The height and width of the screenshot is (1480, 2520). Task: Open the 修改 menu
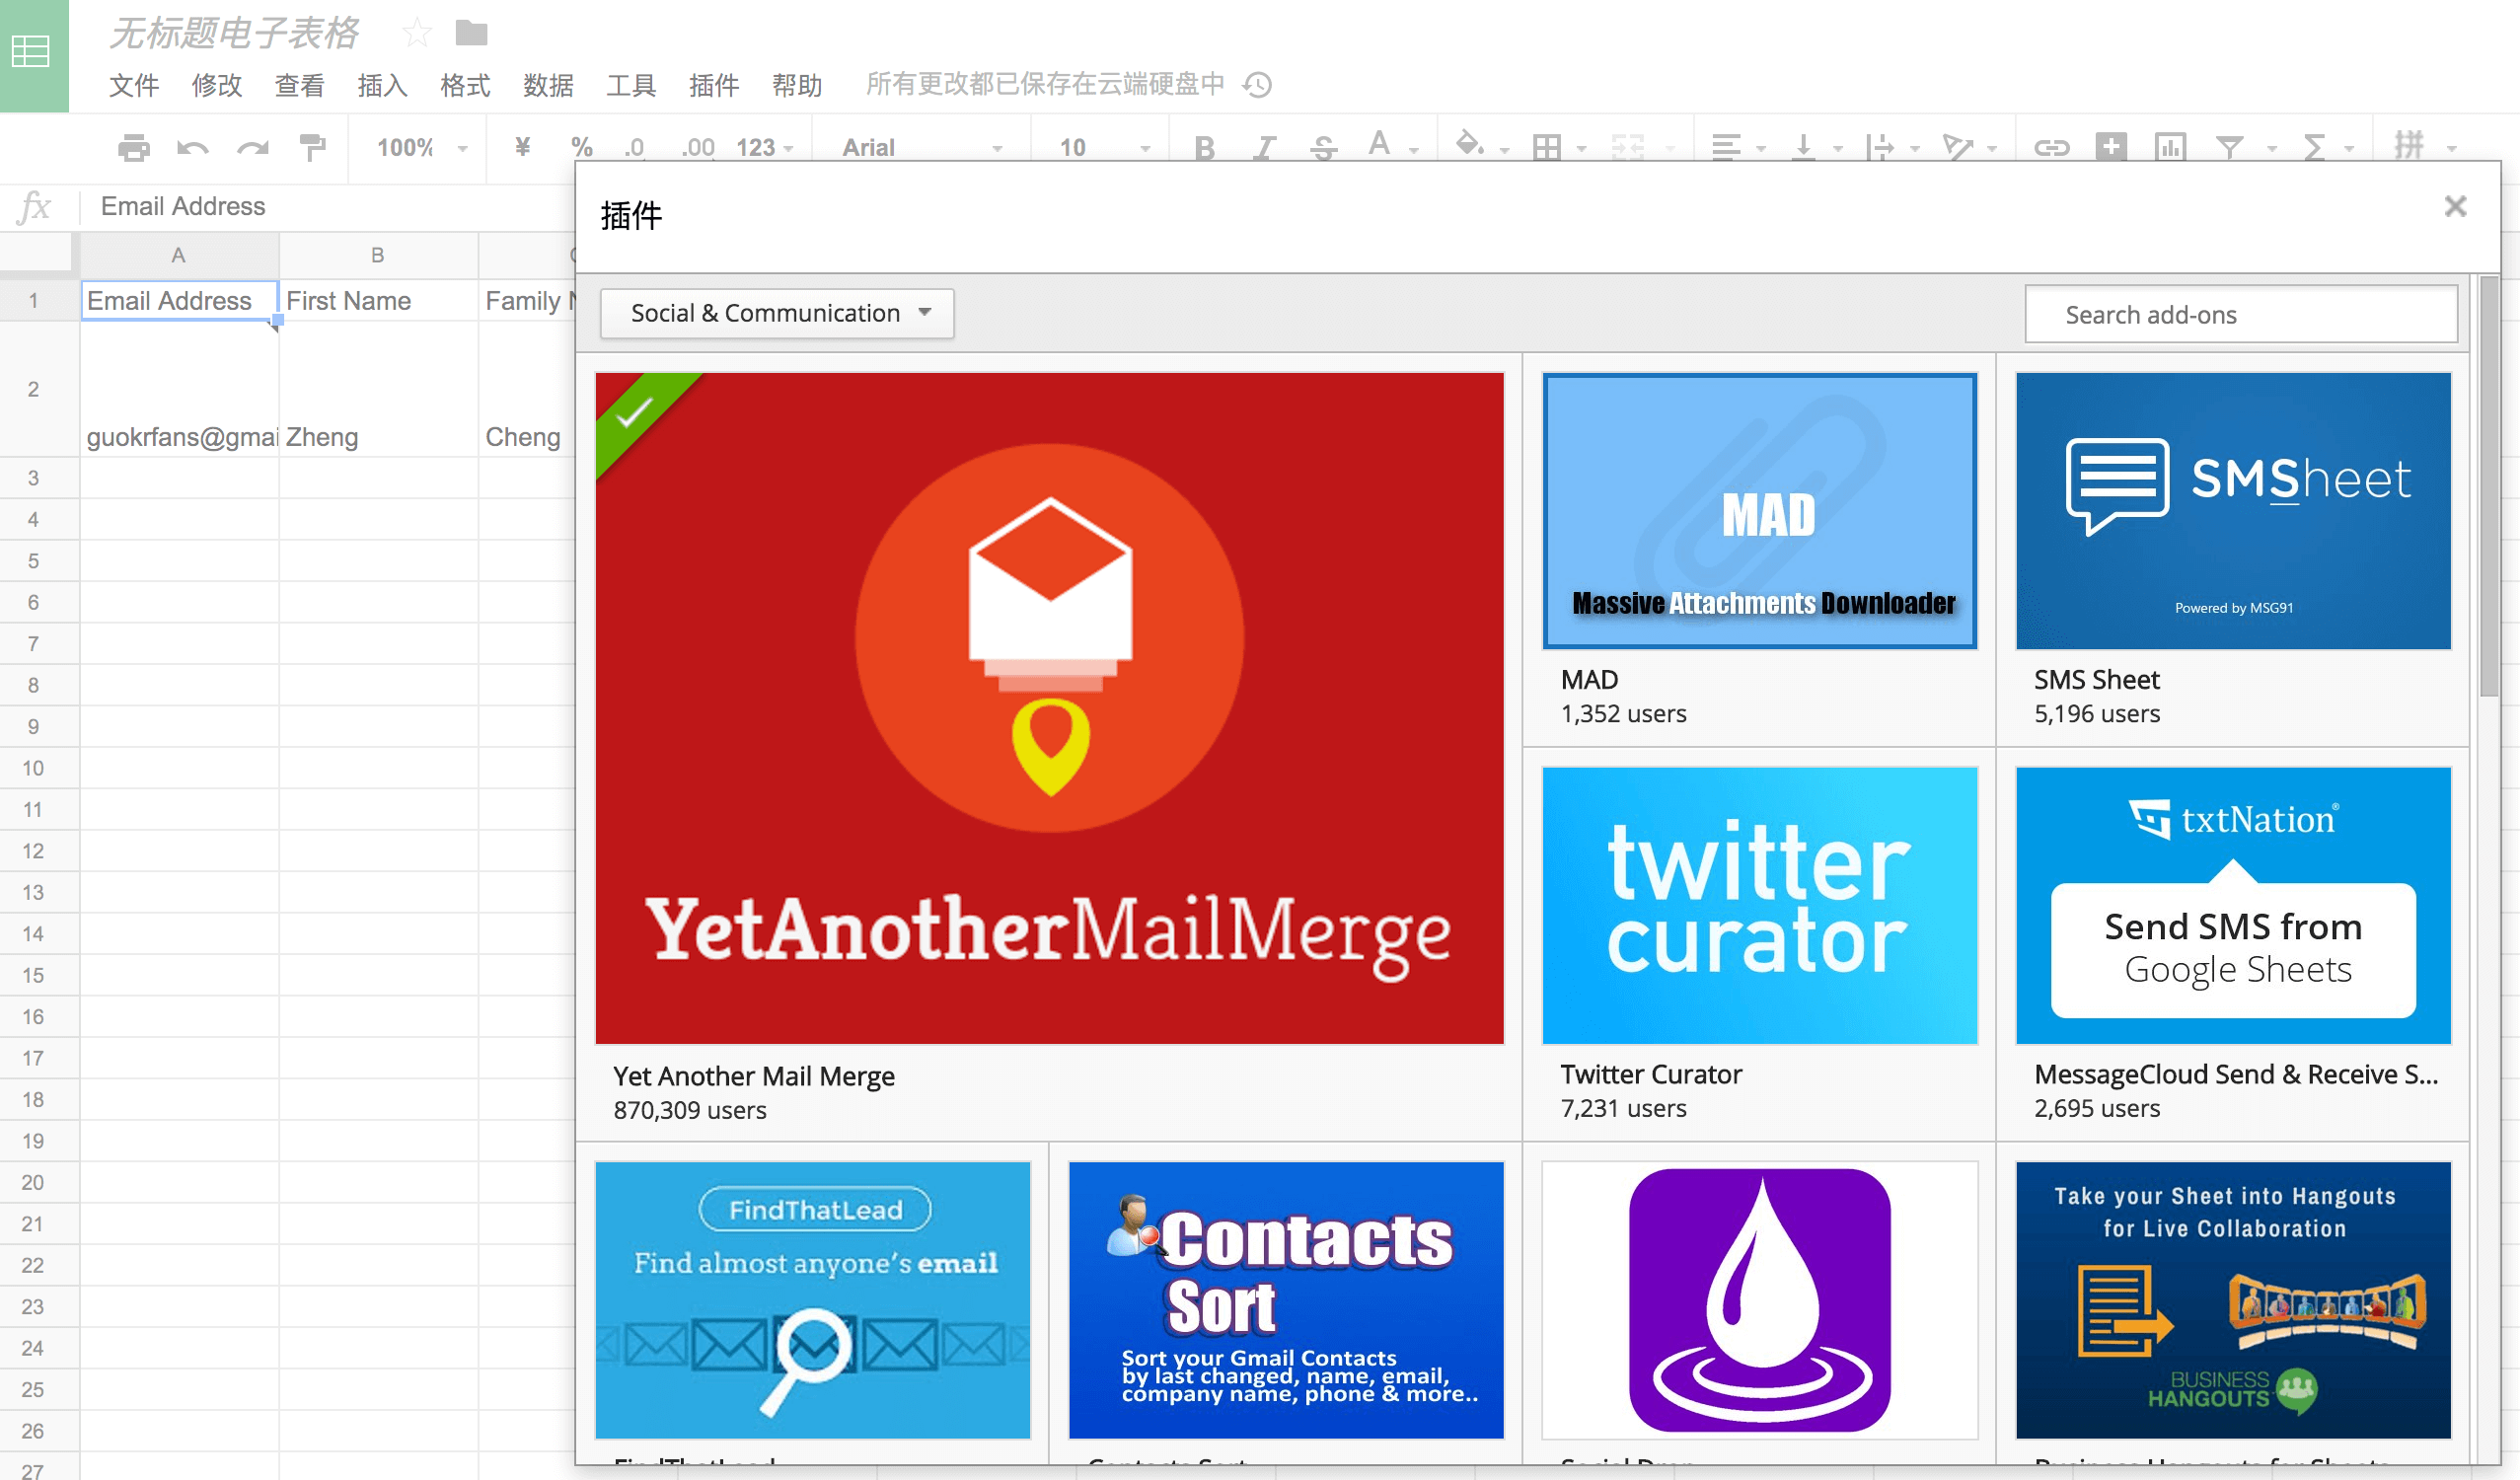pos(217,85)
